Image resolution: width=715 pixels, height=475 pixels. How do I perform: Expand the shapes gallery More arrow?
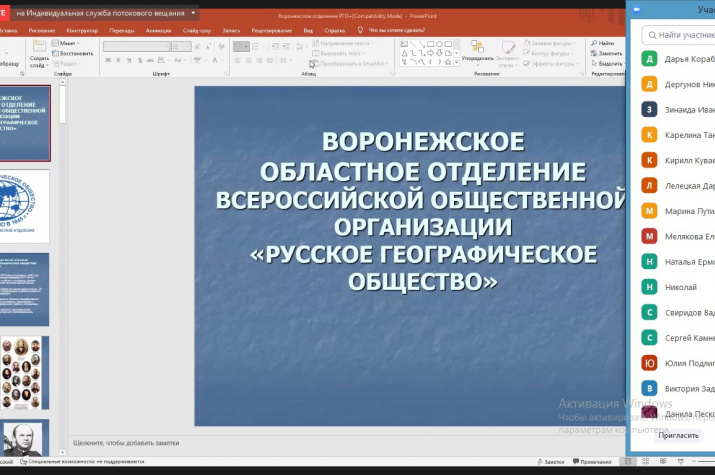(x=456, y=62)
